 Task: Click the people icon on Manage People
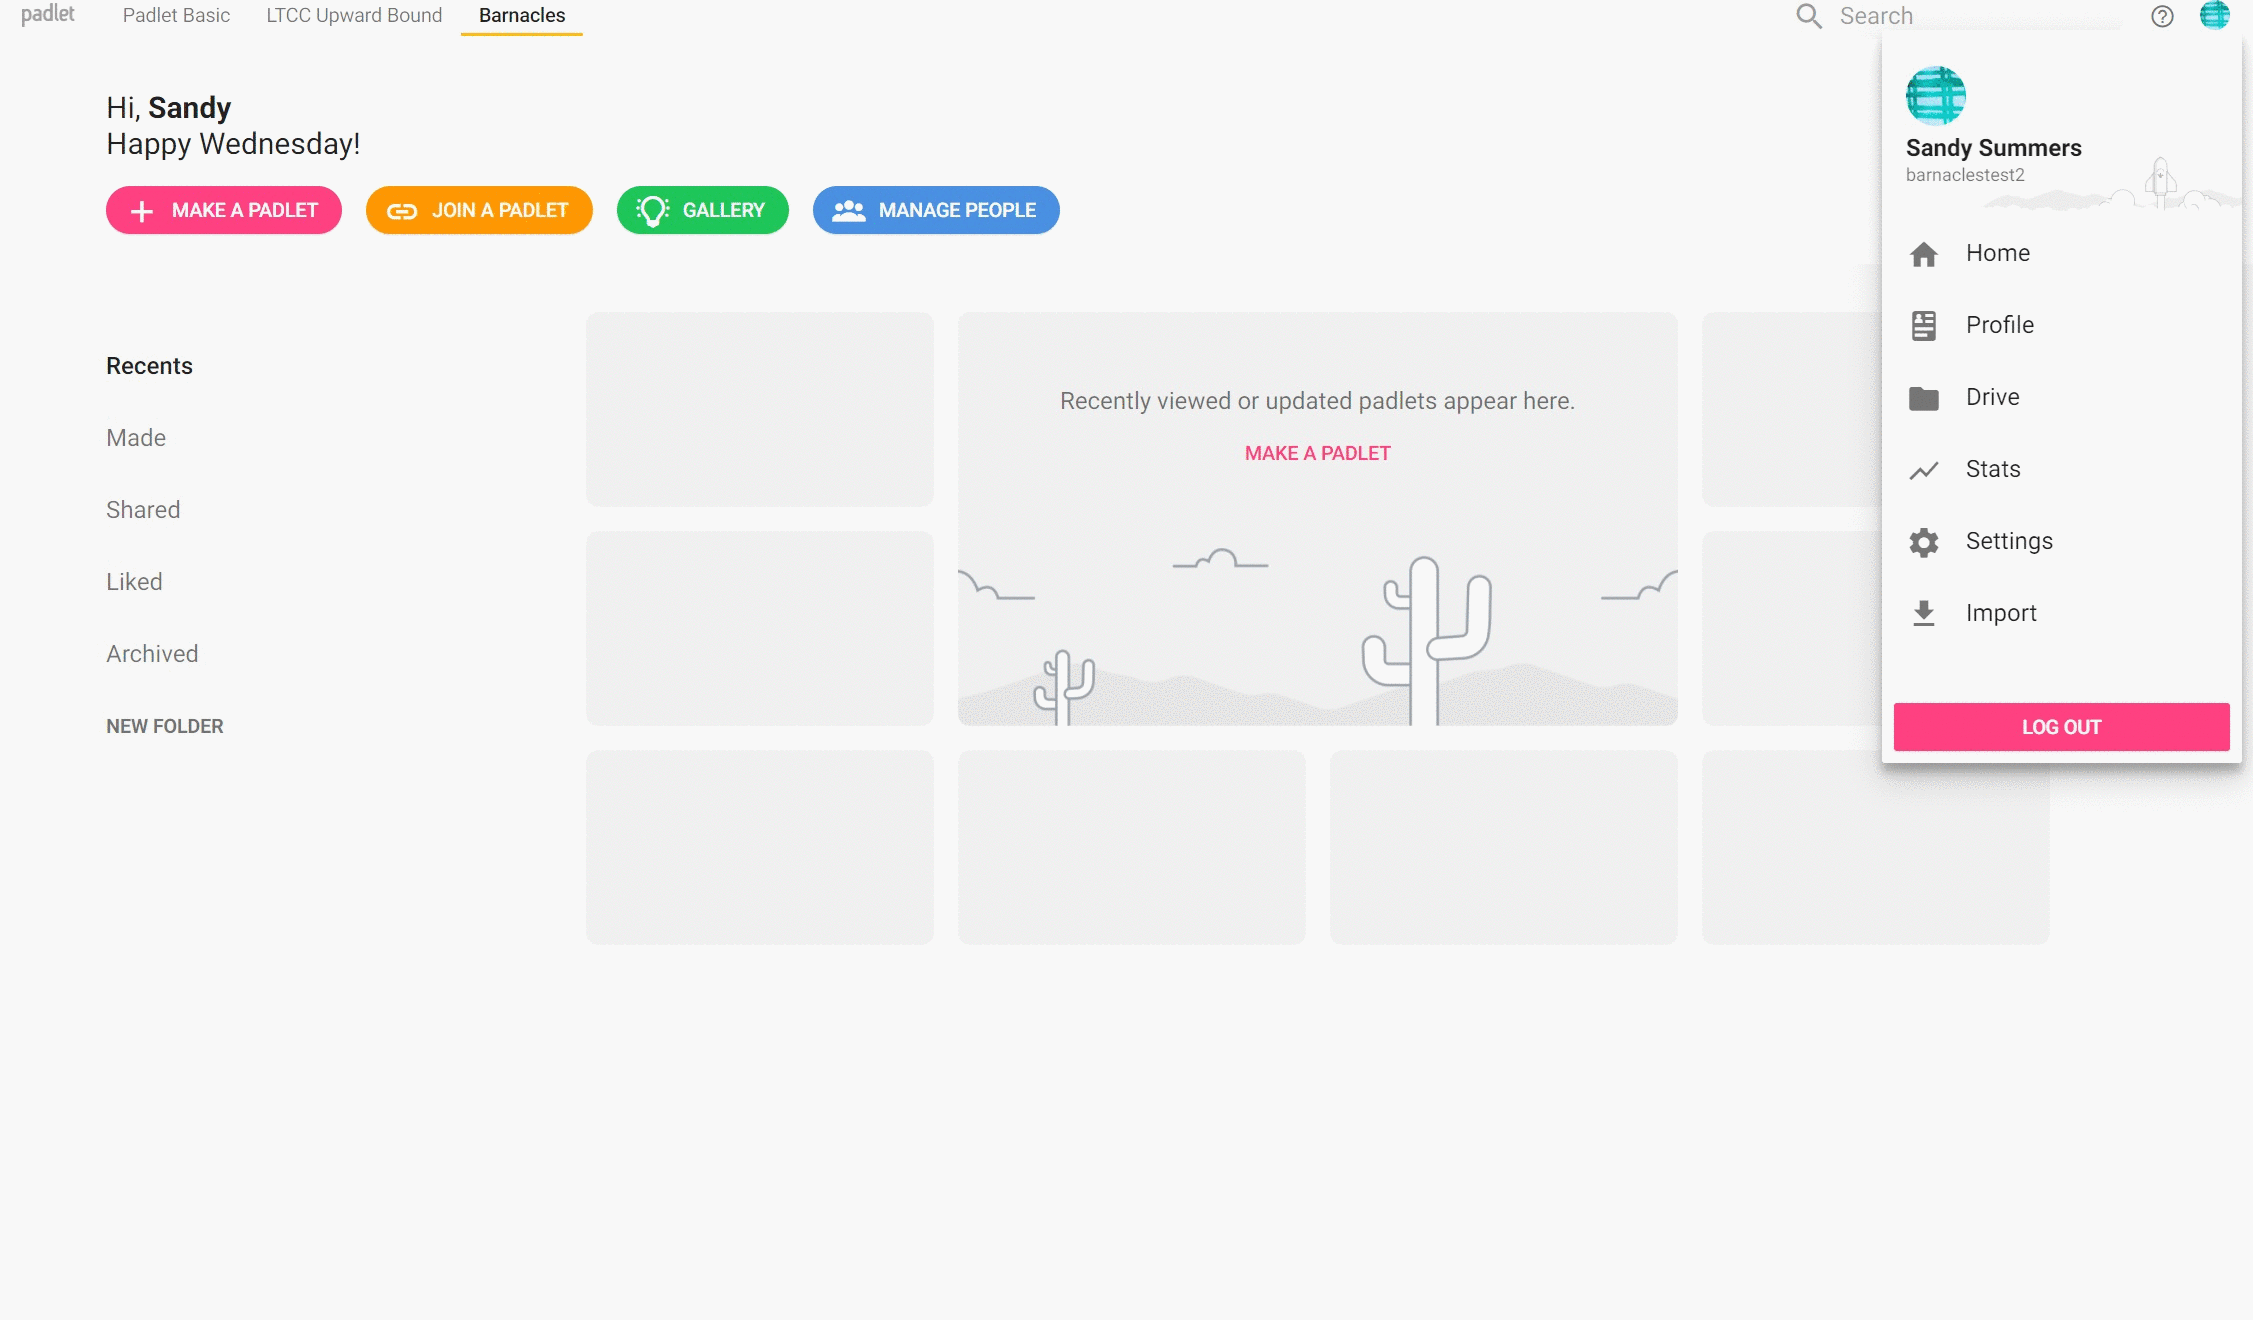[849, 211]
